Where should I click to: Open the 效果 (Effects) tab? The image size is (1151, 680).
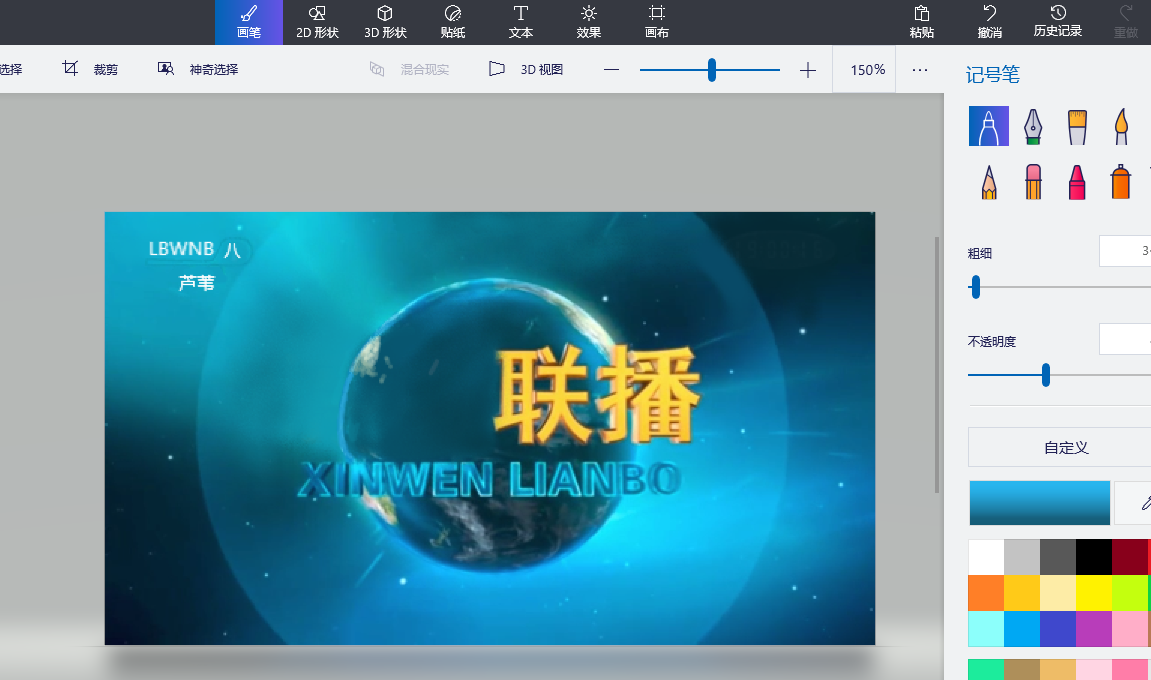click(x=589, y=22)
